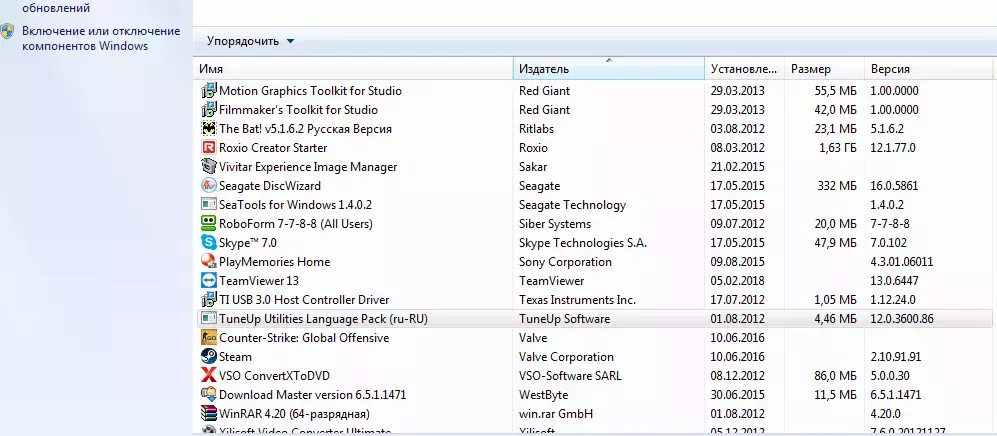The height and width of the screenshot is (436, 997).
Task: Click the WinRAR 4.20 icon
Action: pos(209,414)
